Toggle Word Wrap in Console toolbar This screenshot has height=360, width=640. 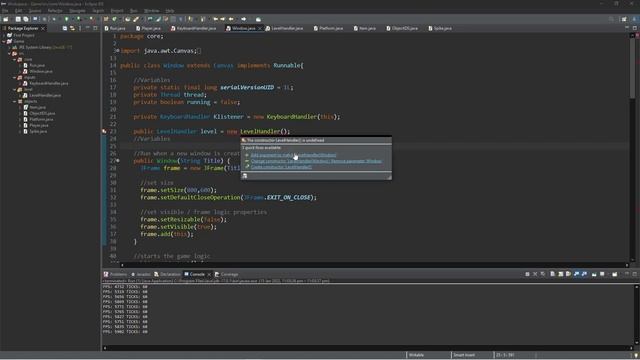(x=568, y=274)
